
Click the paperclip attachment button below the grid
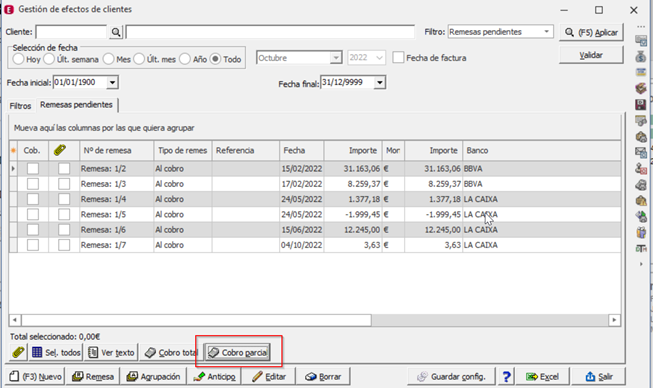point(18,353)
